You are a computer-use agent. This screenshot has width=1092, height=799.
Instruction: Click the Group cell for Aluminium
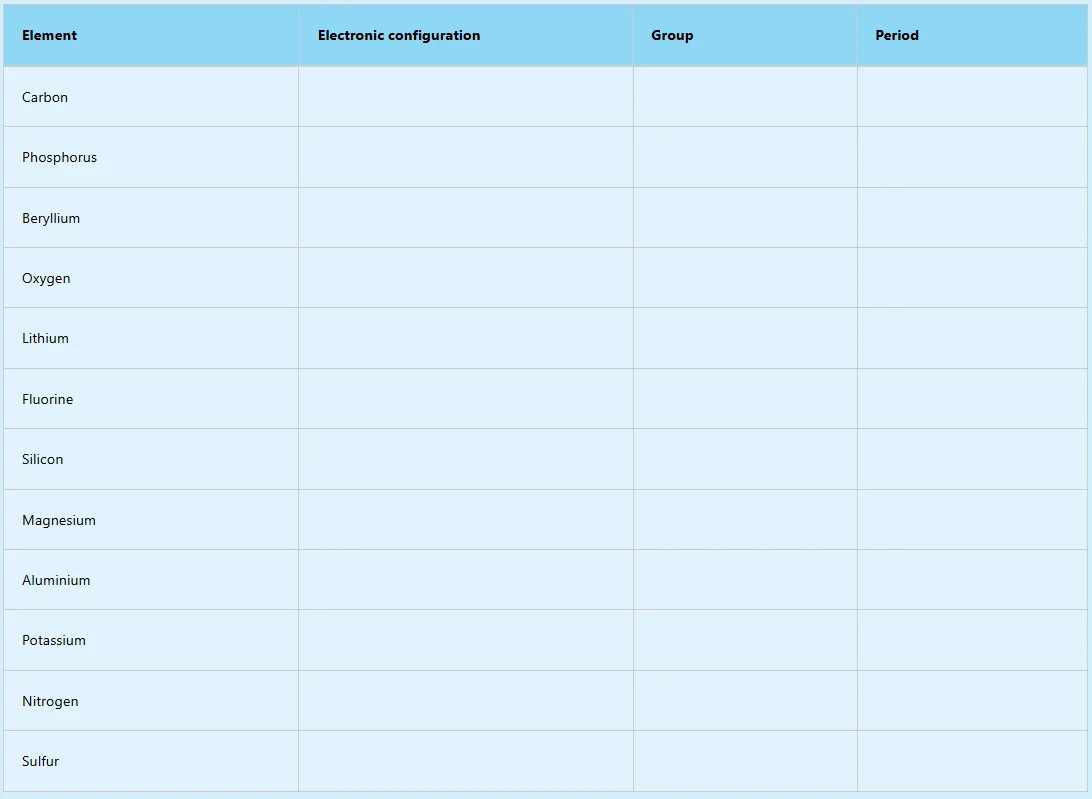coord(745,580)
